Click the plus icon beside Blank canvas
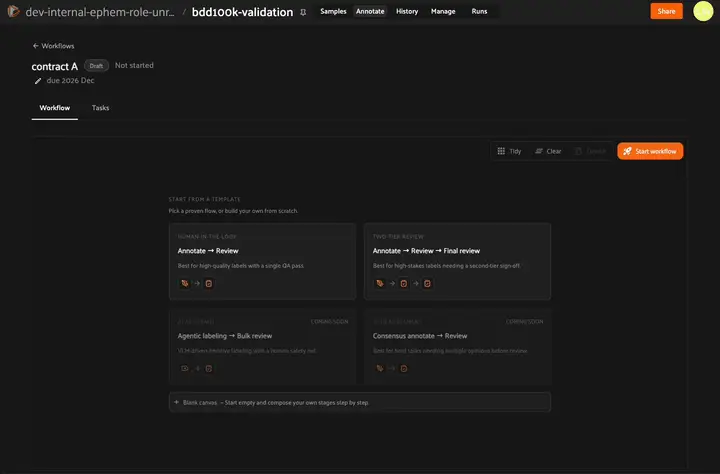The width and height of the screenshot is (720, 474). coord(176,402)
